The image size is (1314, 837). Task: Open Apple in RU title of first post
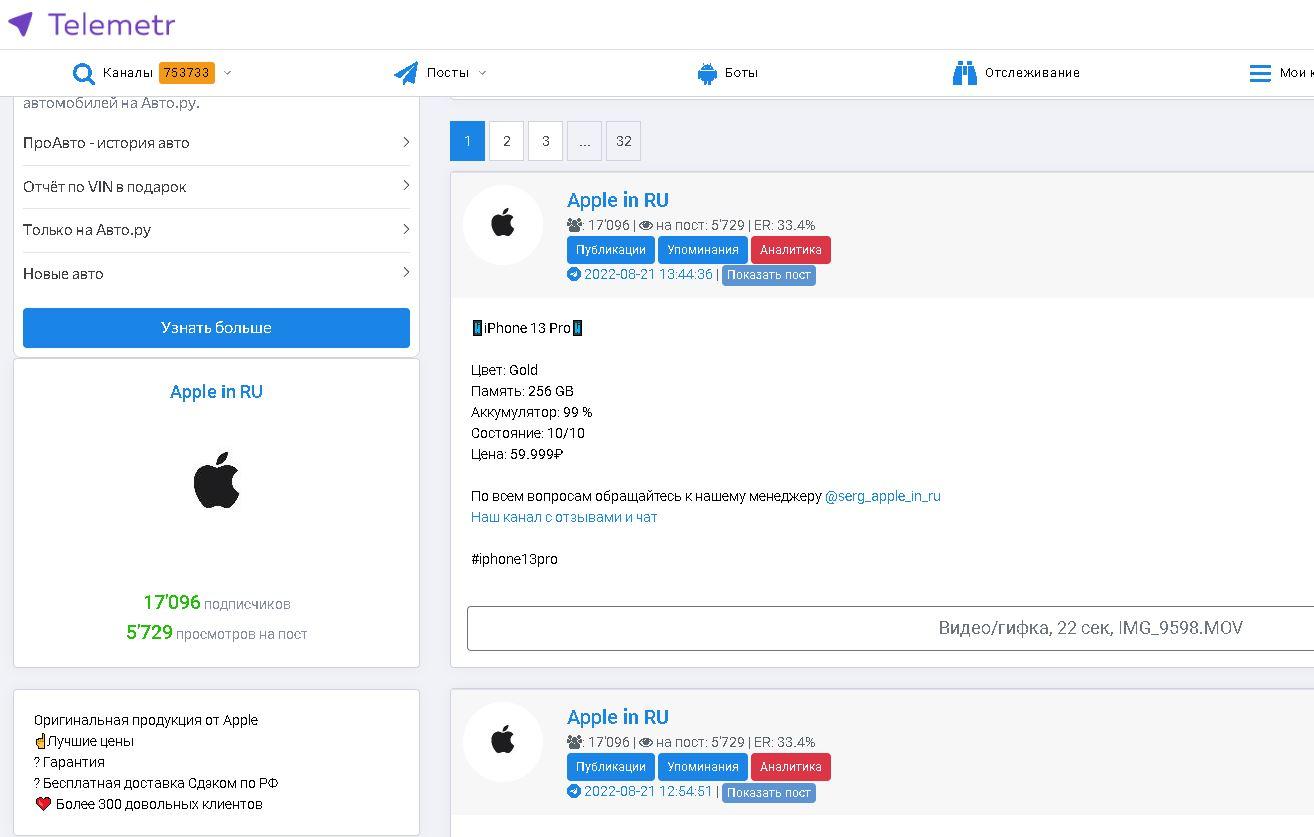tap(618, 200)
